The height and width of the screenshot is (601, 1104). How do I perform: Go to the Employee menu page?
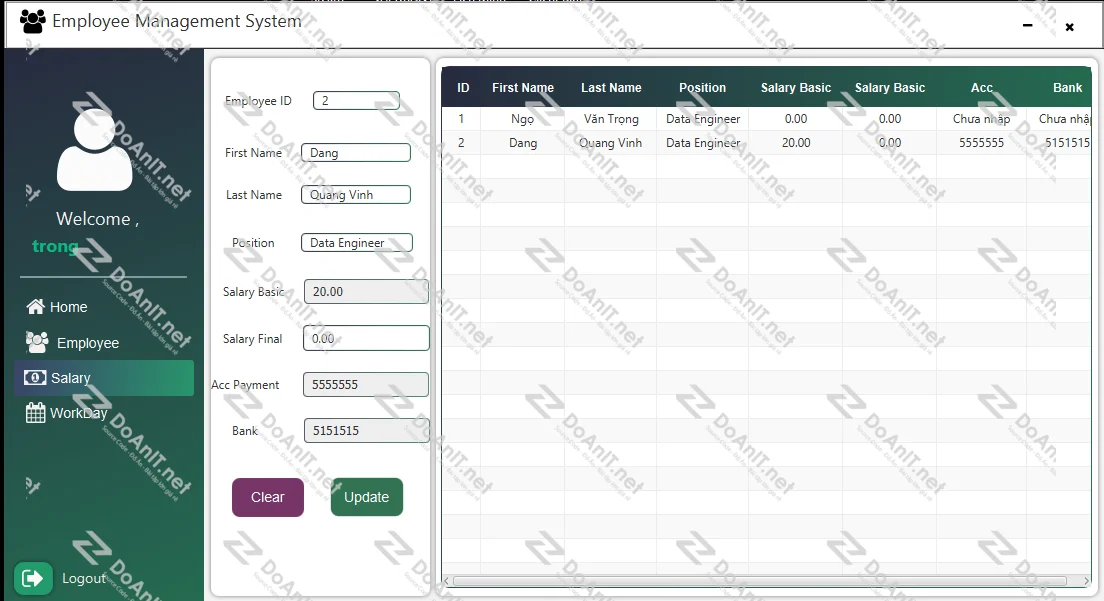(x=87, y=343)
